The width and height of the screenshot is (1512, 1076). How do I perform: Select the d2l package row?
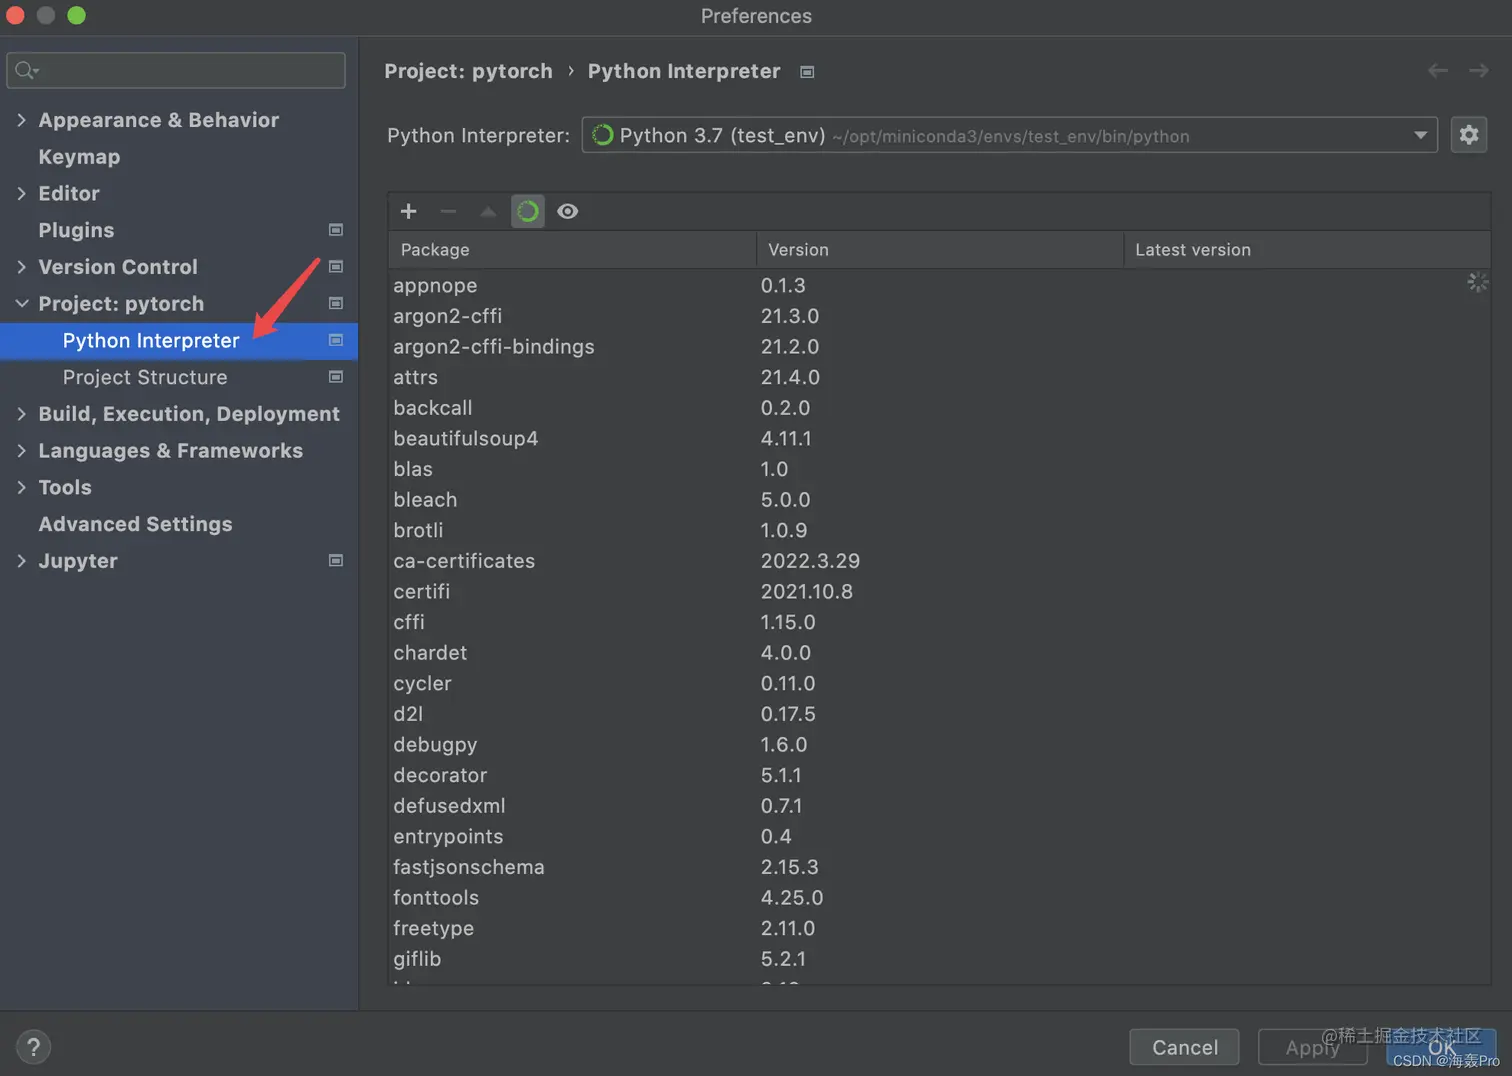(x=939, y=714)
